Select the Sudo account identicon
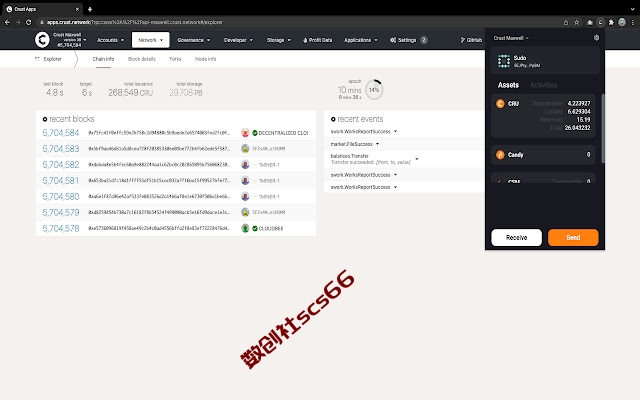Viewport: 640px width, 400px height. (x=504, y=61)
